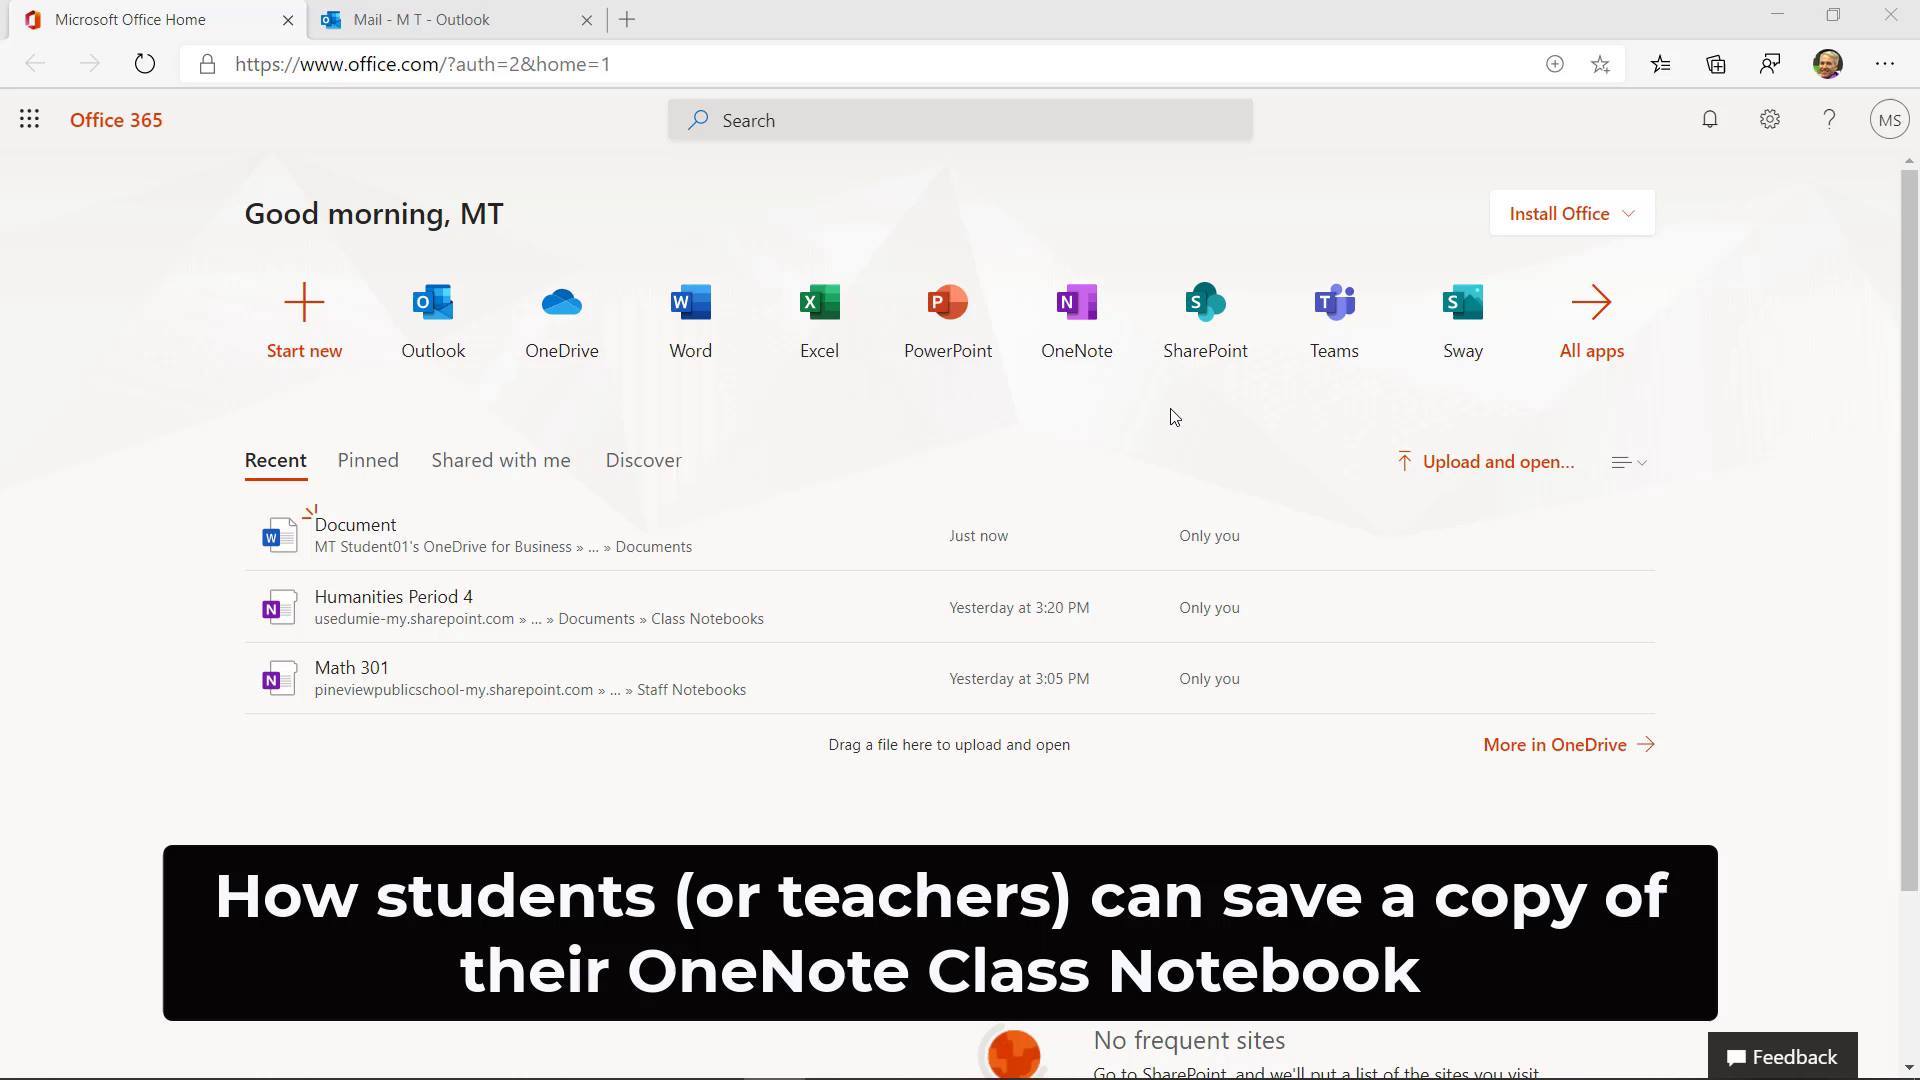The height and width of the screenshot is (1080, 1920).
Task: Switch to the Recent tab
Action: click(x=276, y=460)
